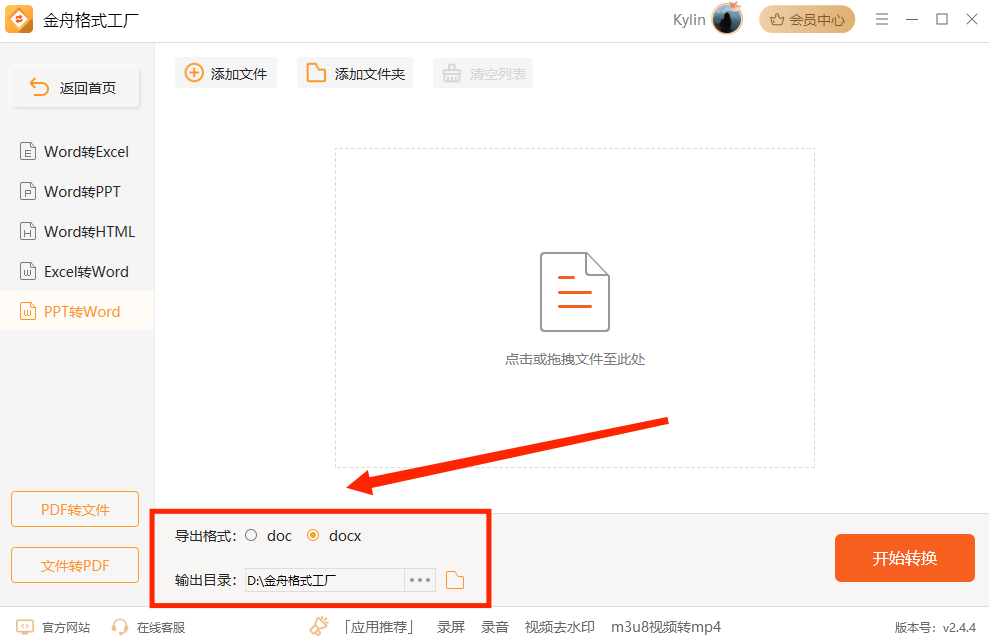
Task: Open the 会员中心 membership center
Action: tap(807, 20)
